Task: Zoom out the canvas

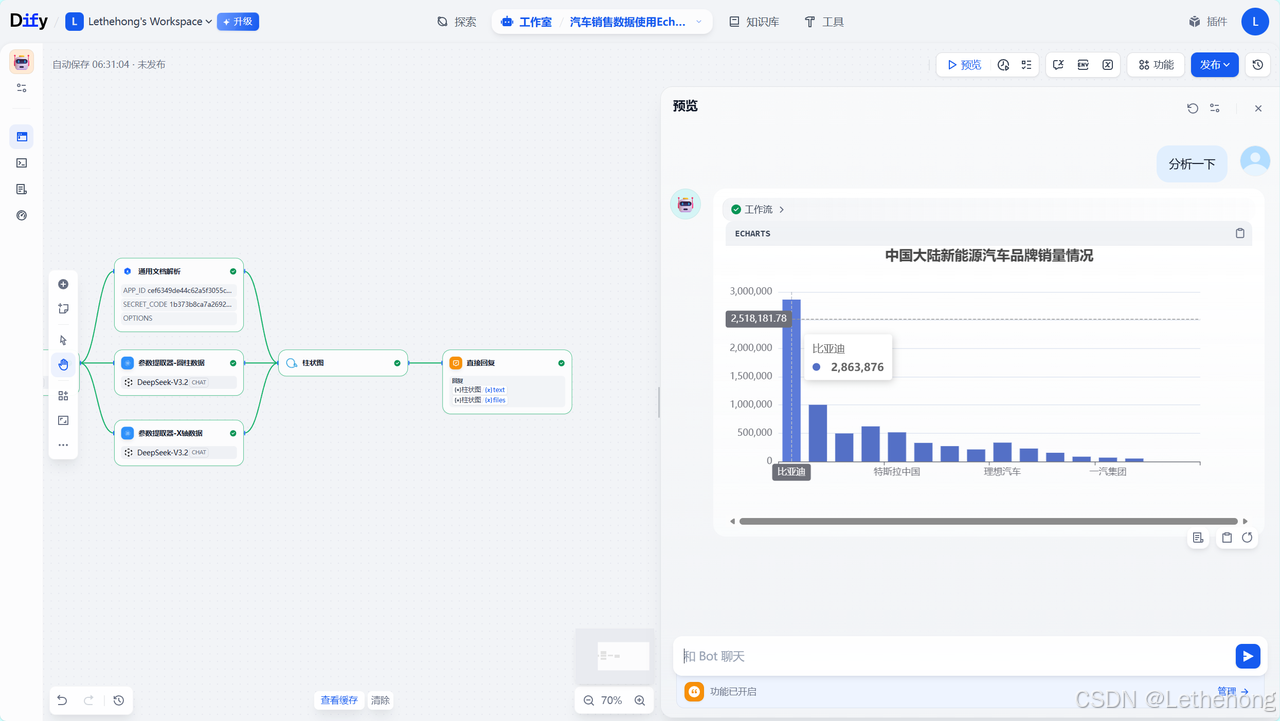Action: [x=589, y=700]
